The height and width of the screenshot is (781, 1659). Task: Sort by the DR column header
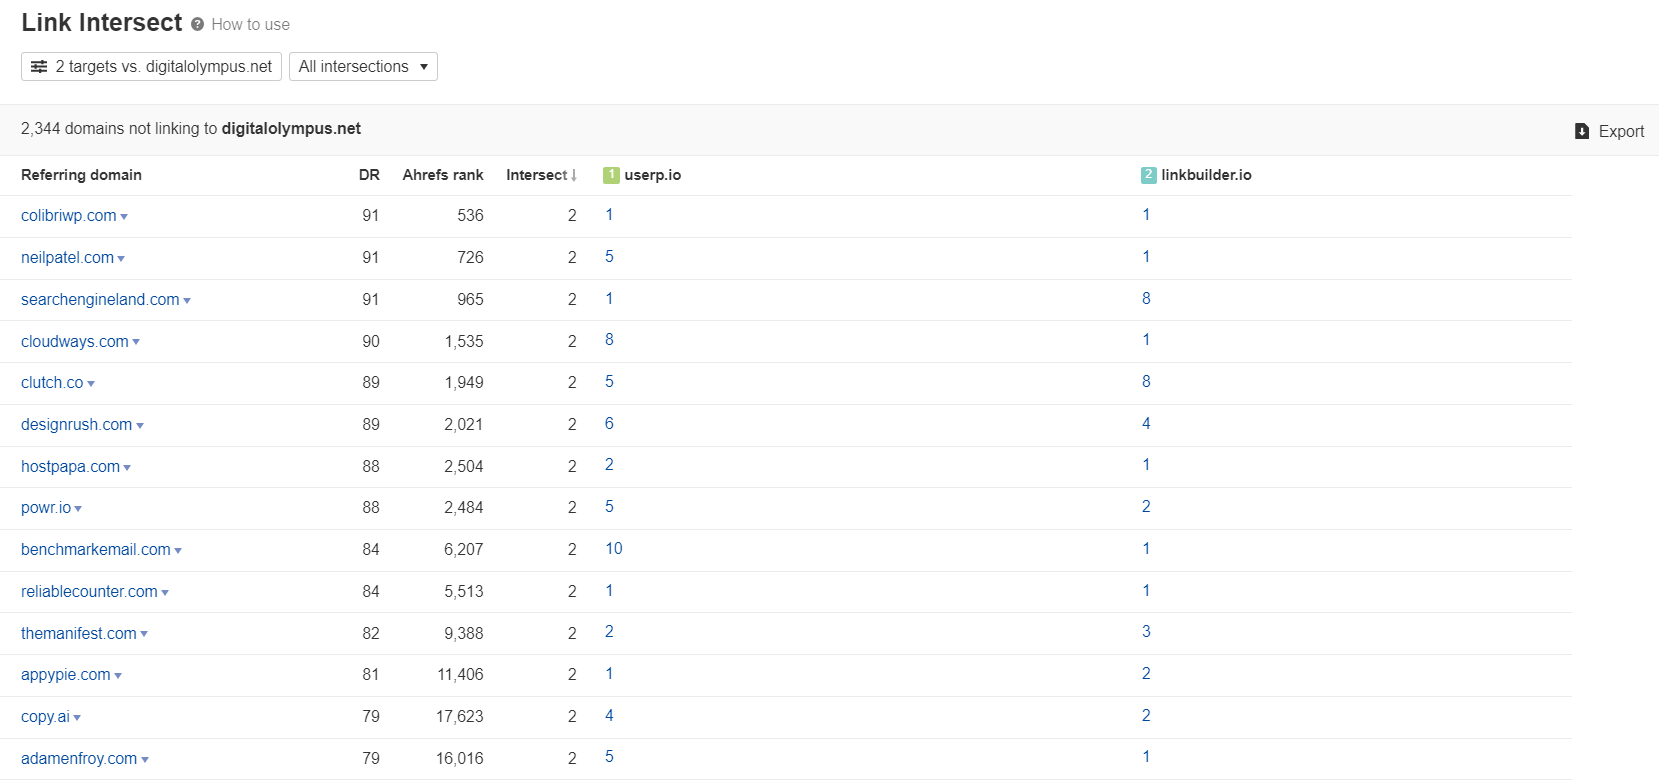369,175
